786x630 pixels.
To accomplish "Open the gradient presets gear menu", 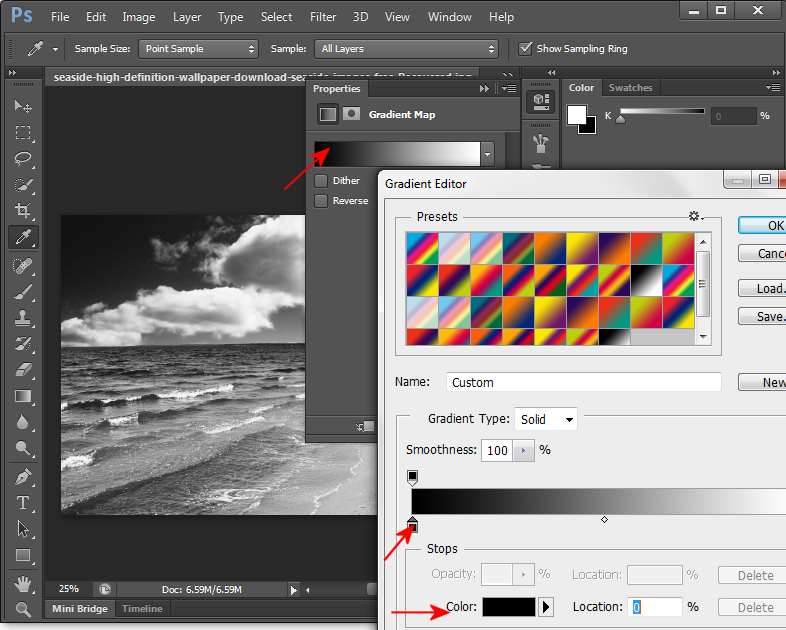I will tap(695, 216).
